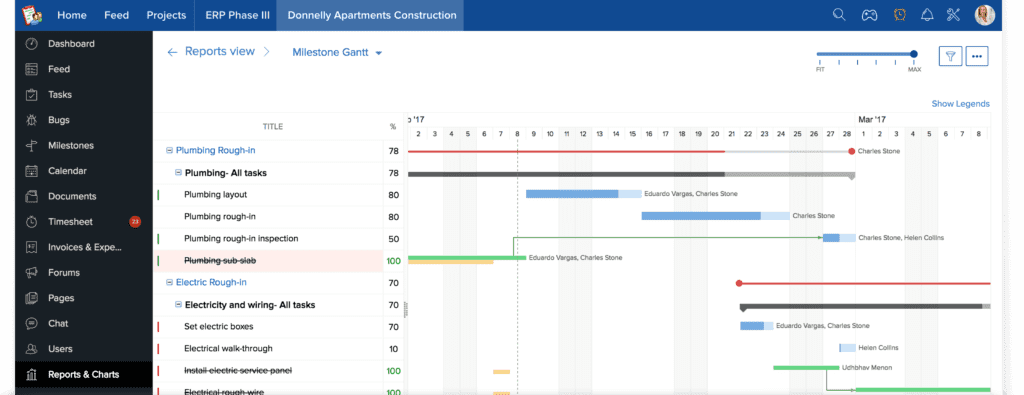Open the orange timer clock icon
Screen dimensions: 1024x395
(x=899, y=15)
